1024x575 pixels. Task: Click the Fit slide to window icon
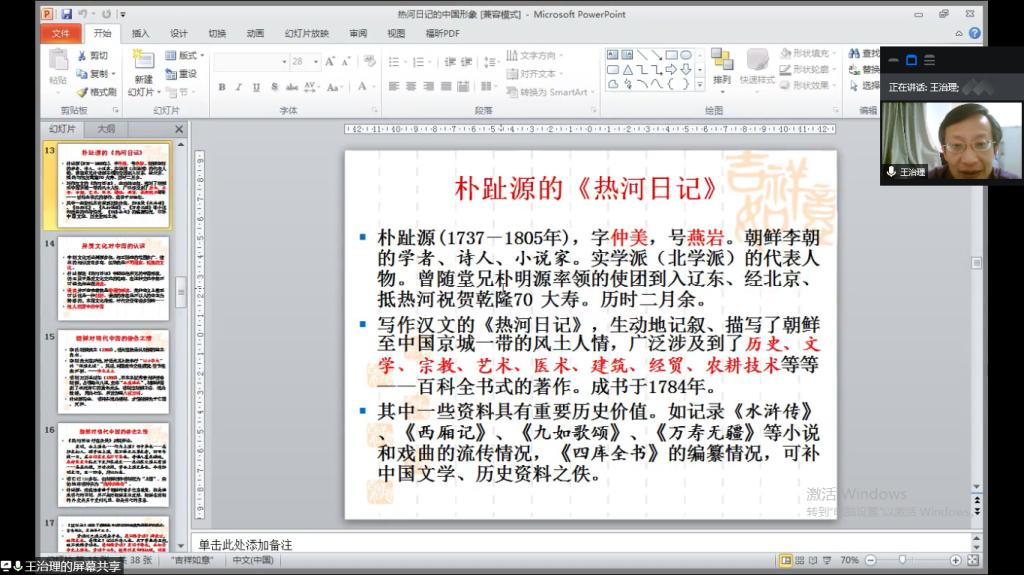[x=973, y=560]
